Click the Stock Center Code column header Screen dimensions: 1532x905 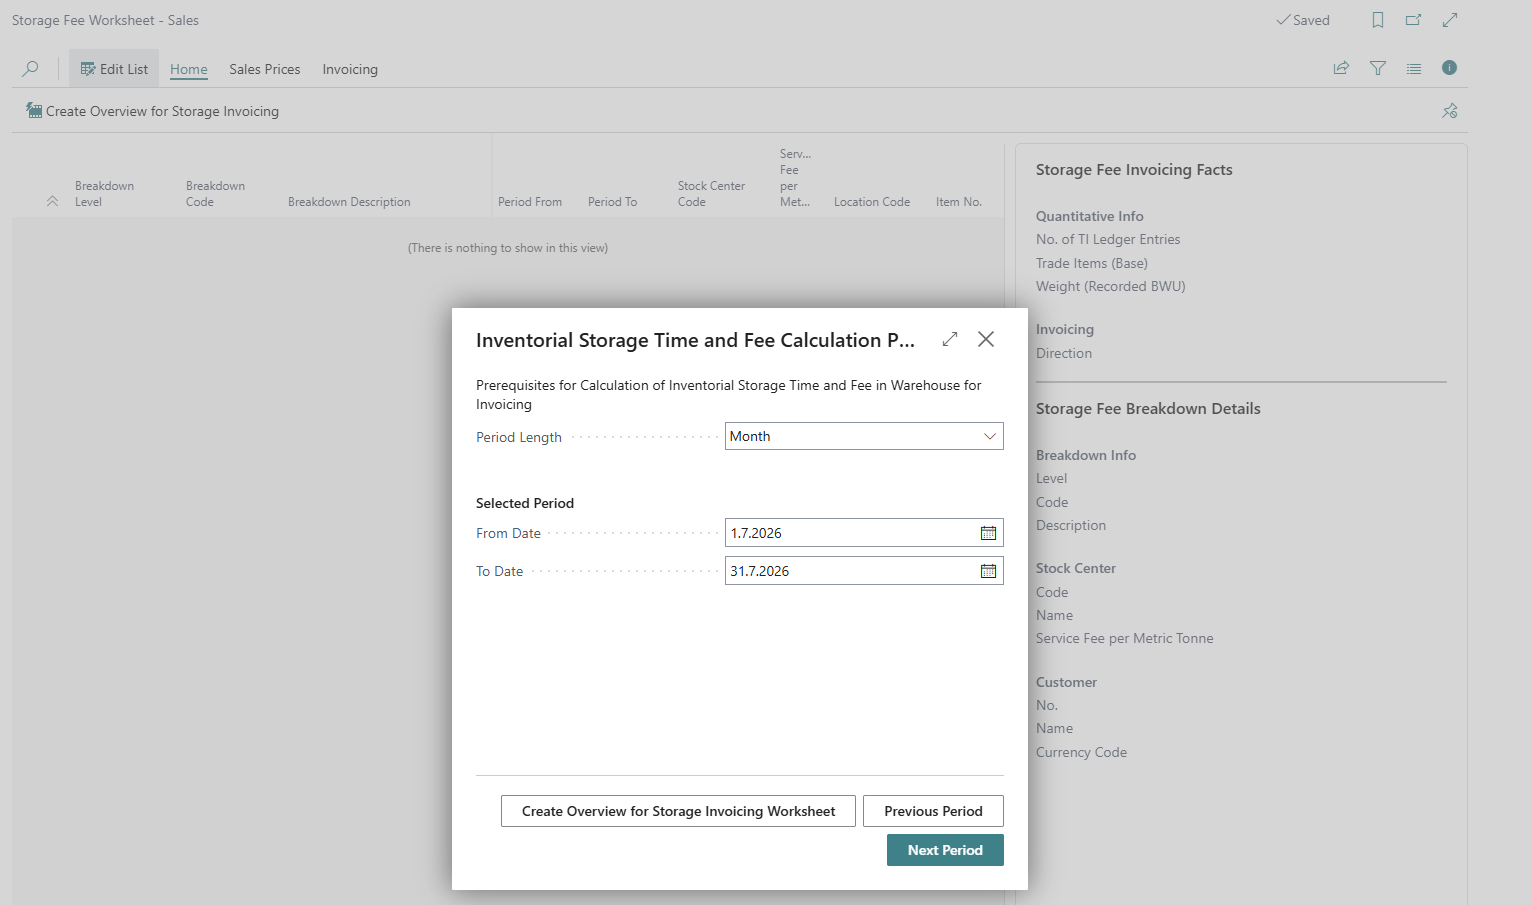click(711, 194)
